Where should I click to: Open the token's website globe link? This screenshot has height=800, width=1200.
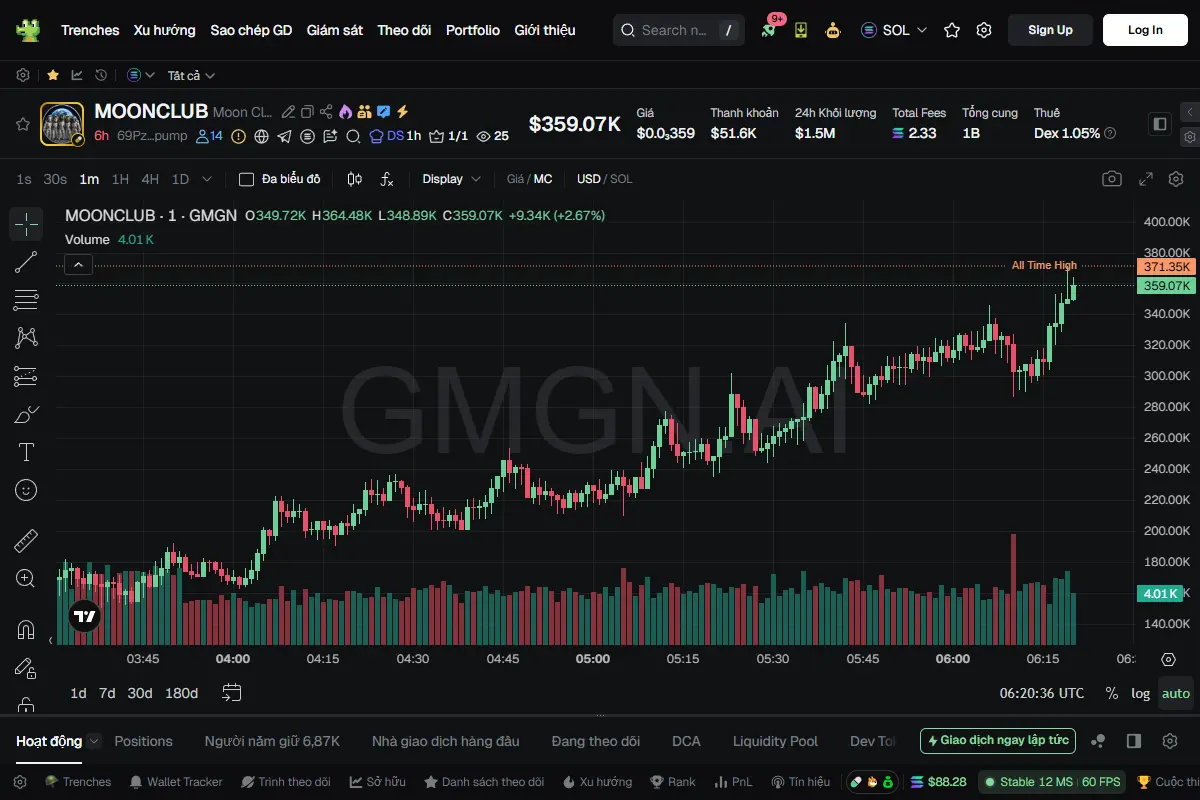point(262,136)
